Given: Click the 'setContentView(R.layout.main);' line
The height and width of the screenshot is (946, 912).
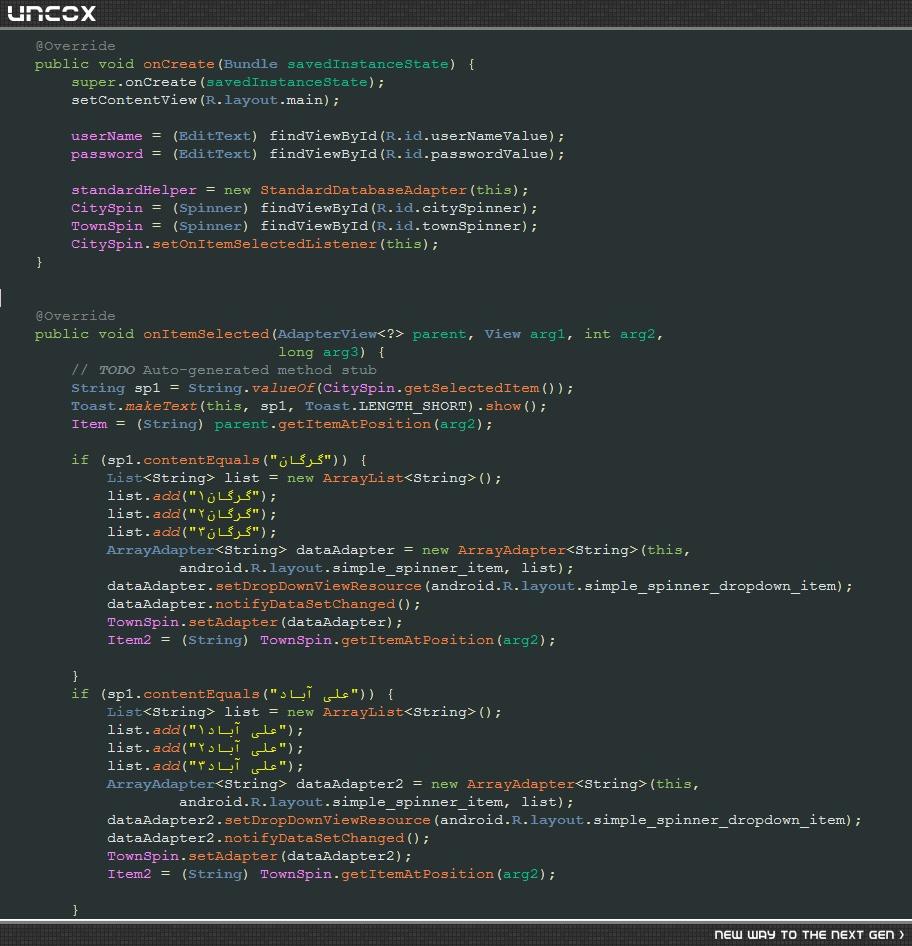Looking at the screenshot, I should [205, 100].
